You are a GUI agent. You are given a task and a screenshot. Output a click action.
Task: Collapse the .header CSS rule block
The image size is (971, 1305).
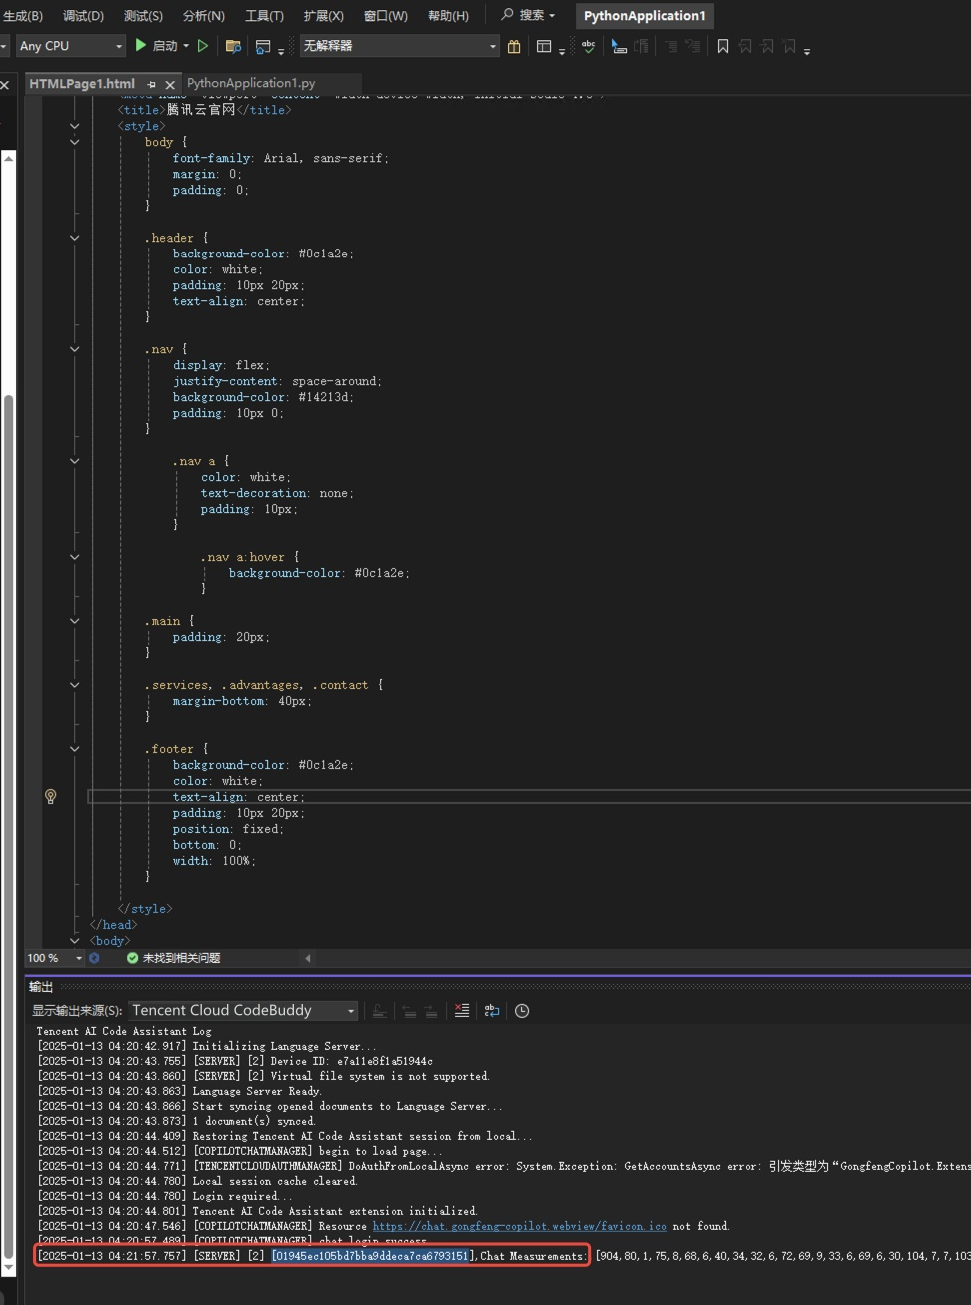pos(74,238)
